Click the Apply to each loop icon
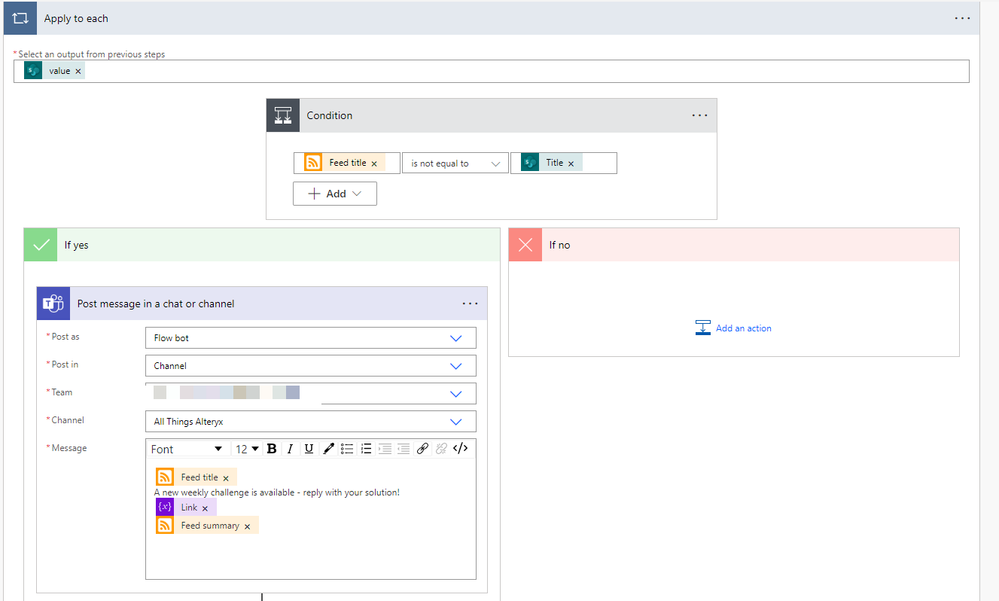 (20, 18)
